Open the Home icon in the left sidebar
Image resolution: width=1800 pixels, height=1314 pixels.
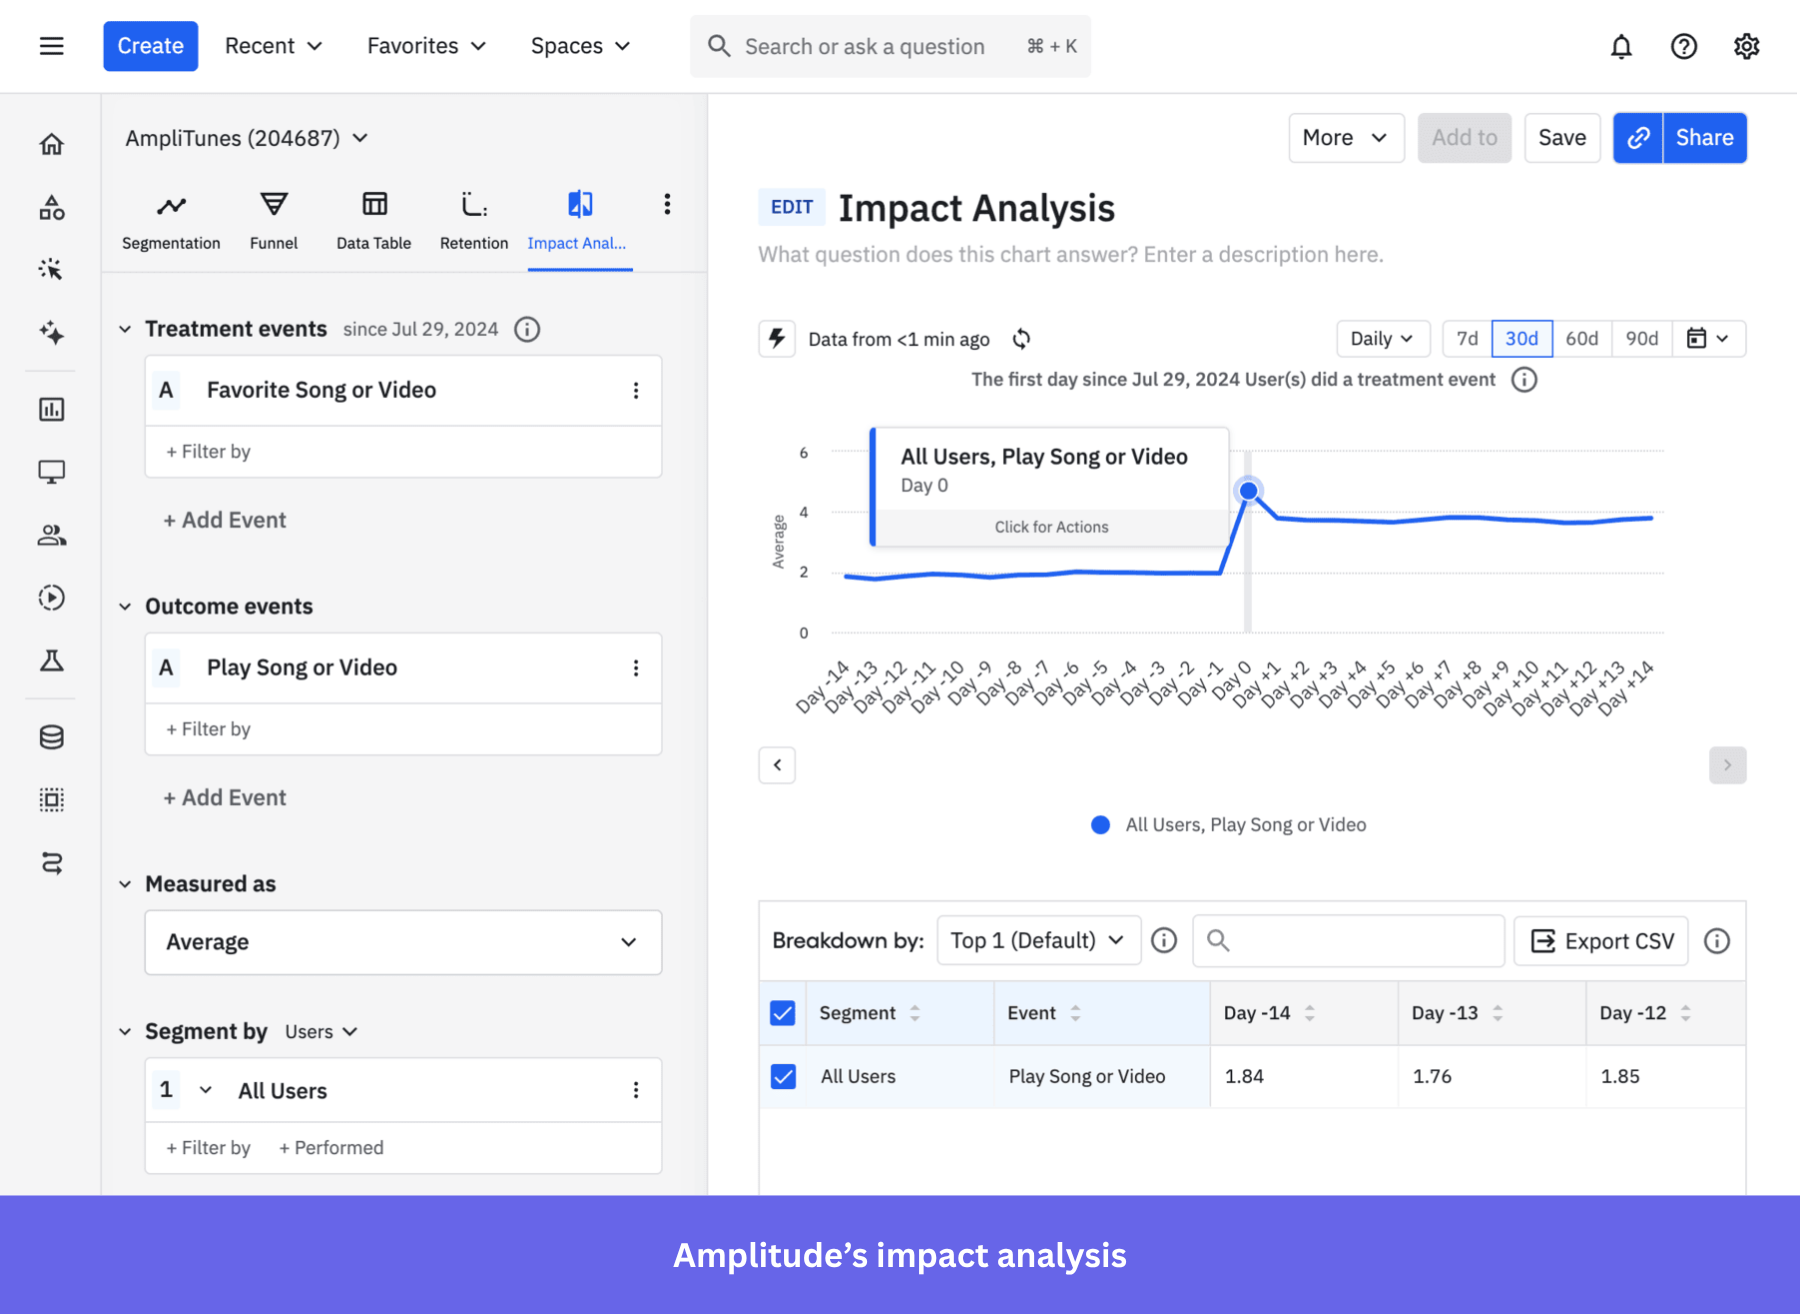pyautogui.click(x=51, y=143)
